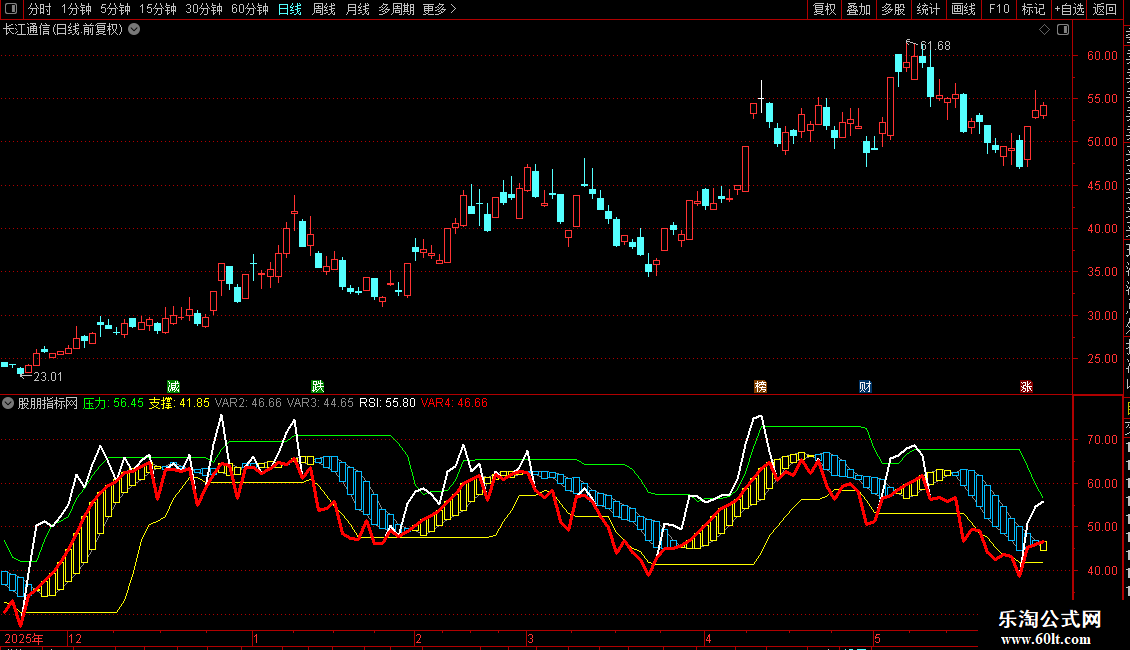Viewport: 1130px width, 650px height.
Task: Select the 60分钟 period tab
Action: pyautogui.click(x=250, y=9)
